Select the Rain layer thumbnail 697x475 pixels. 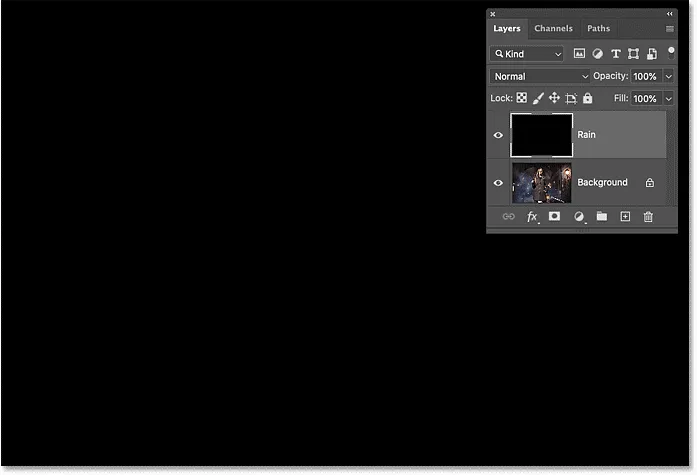tap(541, 135)
